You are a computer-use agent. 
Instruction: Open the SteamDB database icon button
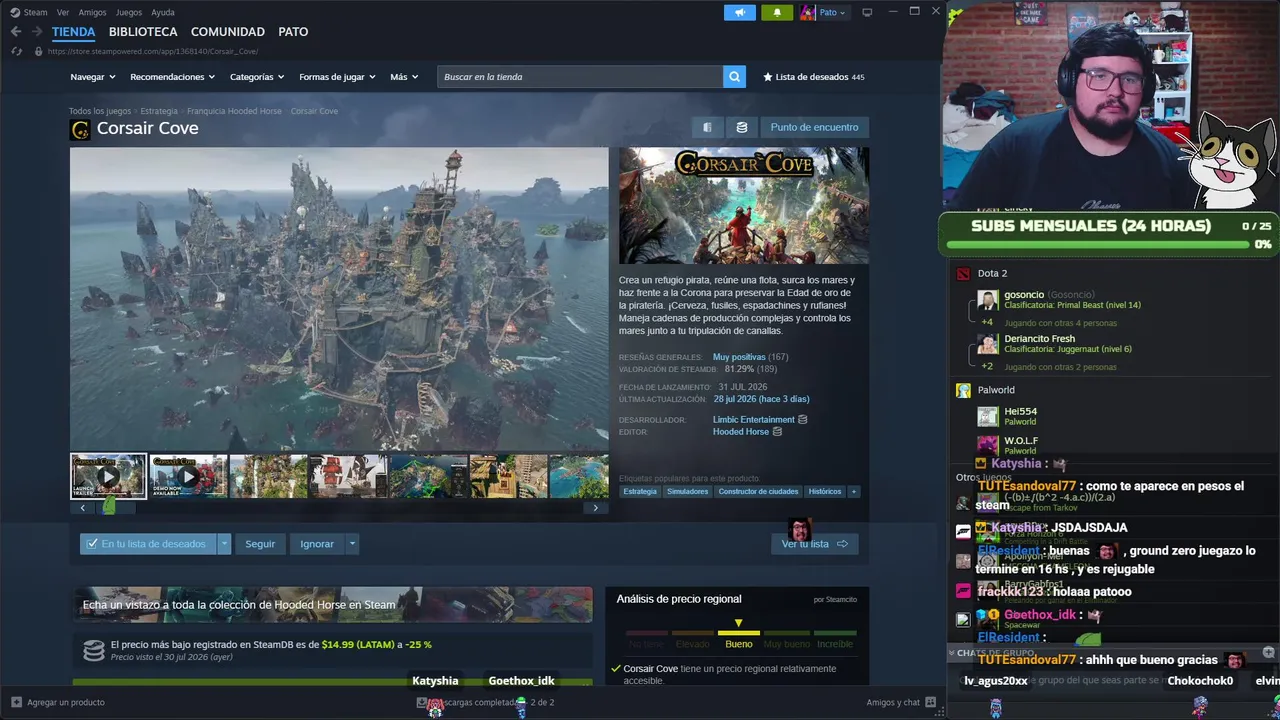click(x=742, y=127)
